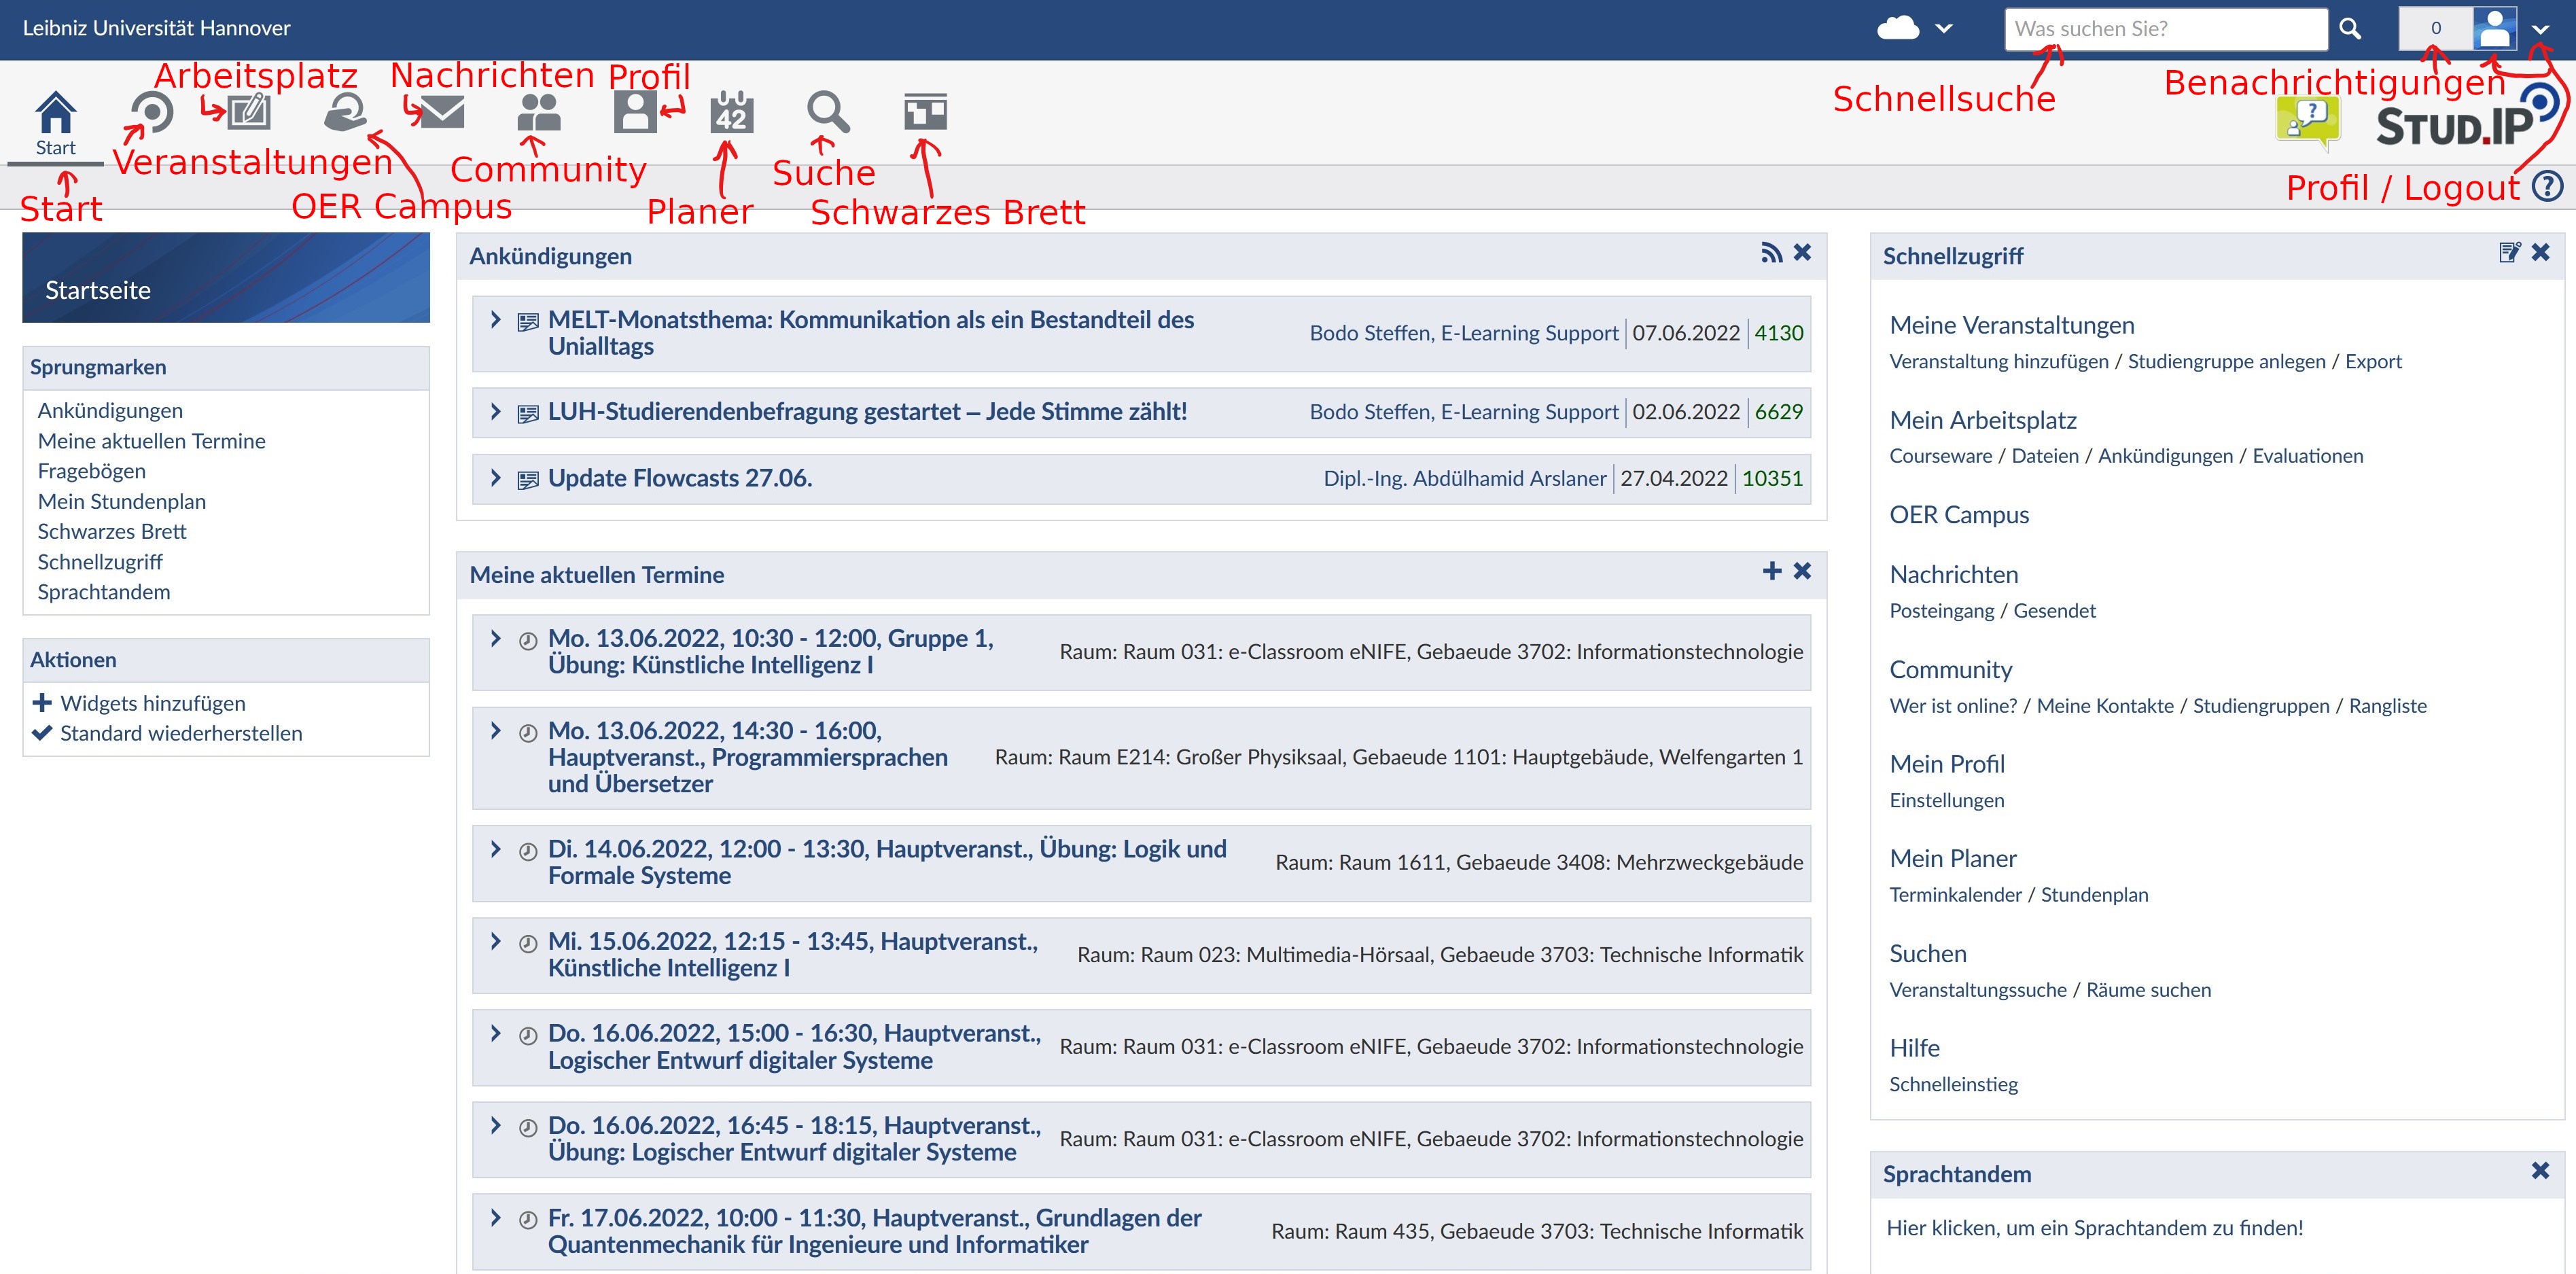This screenshot has height=1274, width=2576.
Task: Open Nachrichten via the envelope icon
Action: click(441, 112)
